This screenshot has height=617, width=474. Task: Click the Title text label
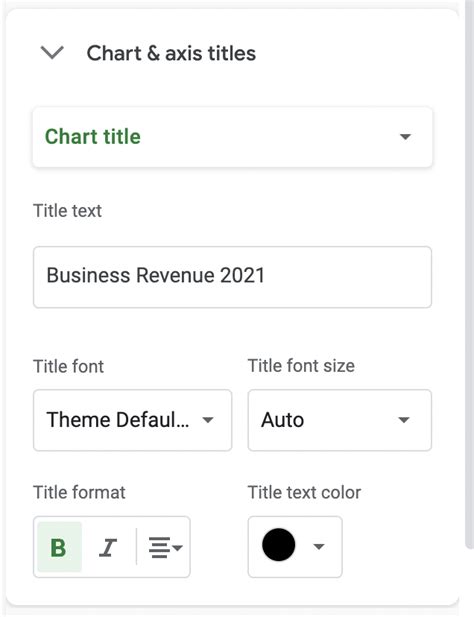point(67,211)
